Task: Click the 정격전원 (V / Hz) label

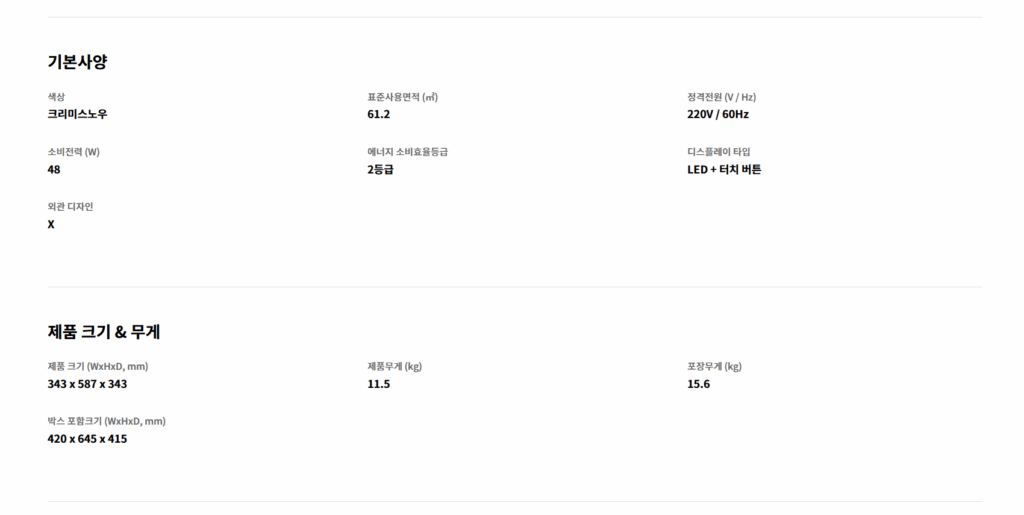Action: tap(721, 97)
